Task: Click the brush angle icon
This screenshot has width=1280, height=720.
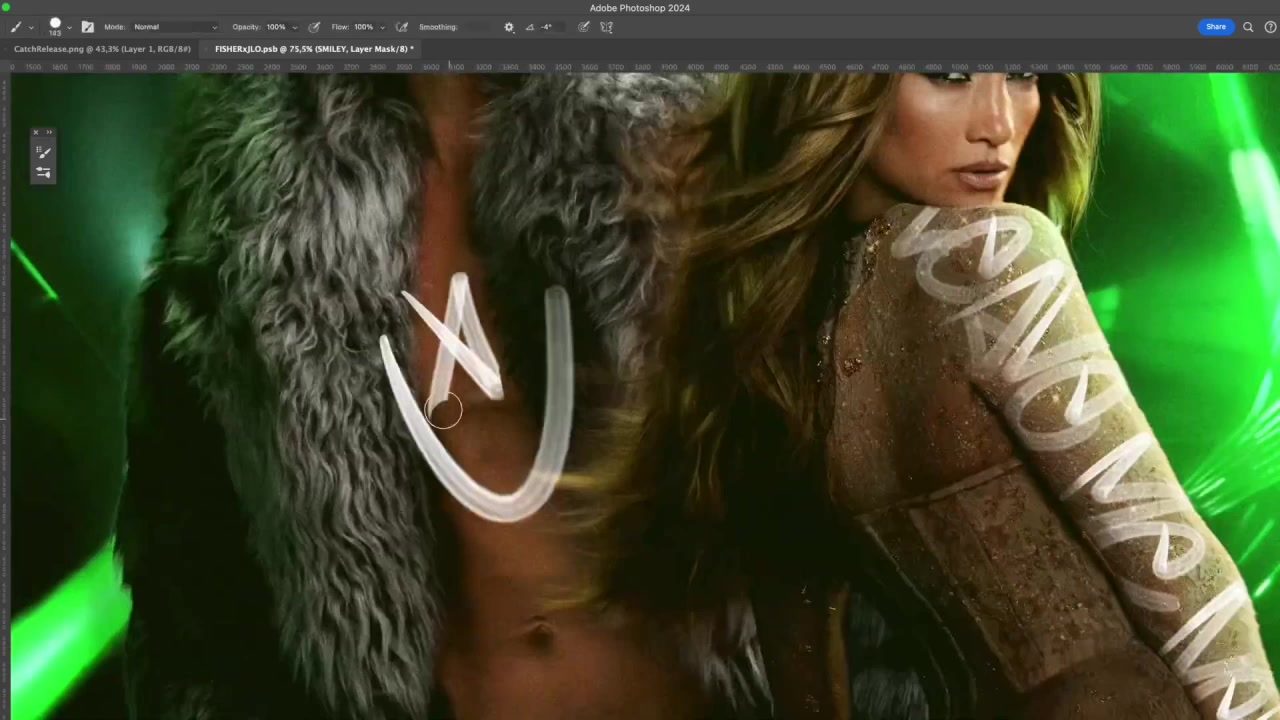Action: (530, 27)
